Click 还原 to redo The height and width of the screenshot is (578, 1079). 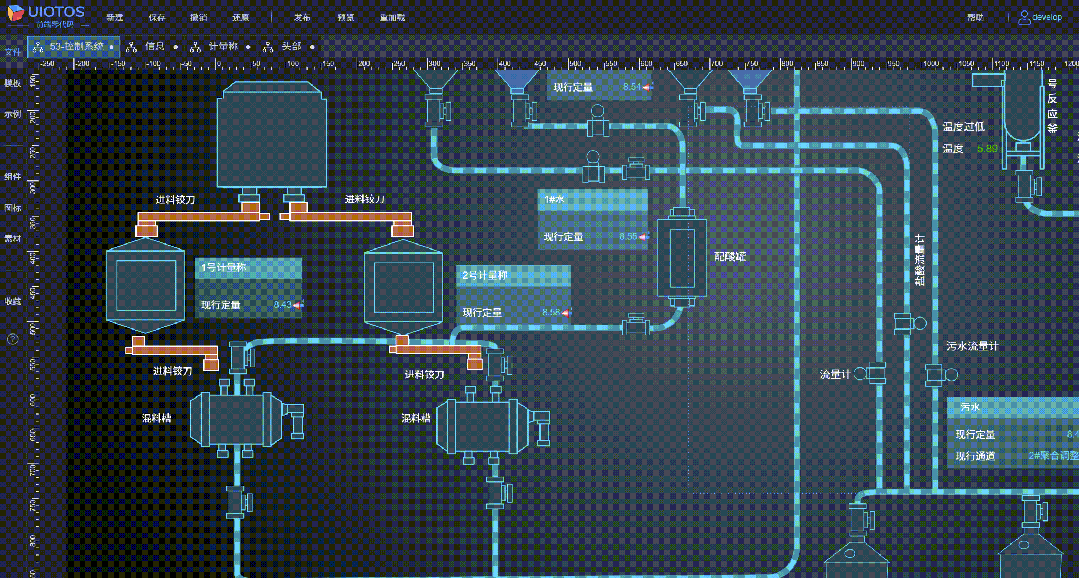239,18
